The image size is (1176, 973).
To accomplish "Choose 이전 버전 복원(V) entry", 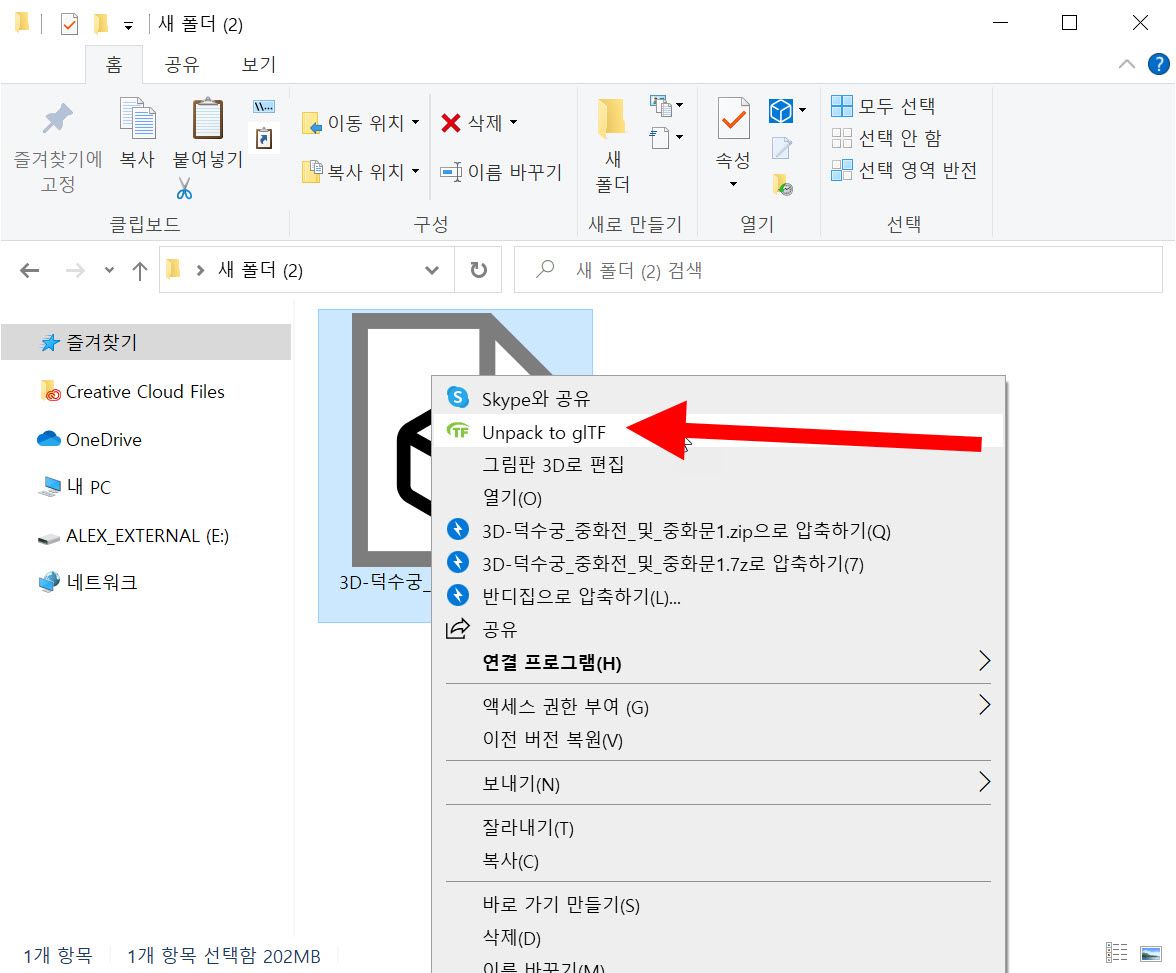I will (x=718, y=739).
